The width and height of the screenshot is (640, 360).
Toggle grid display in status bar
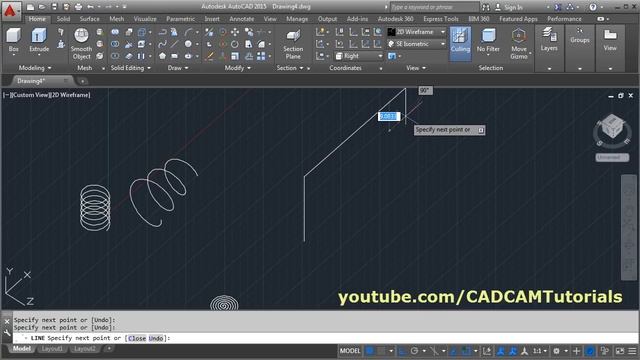(369, 351)
